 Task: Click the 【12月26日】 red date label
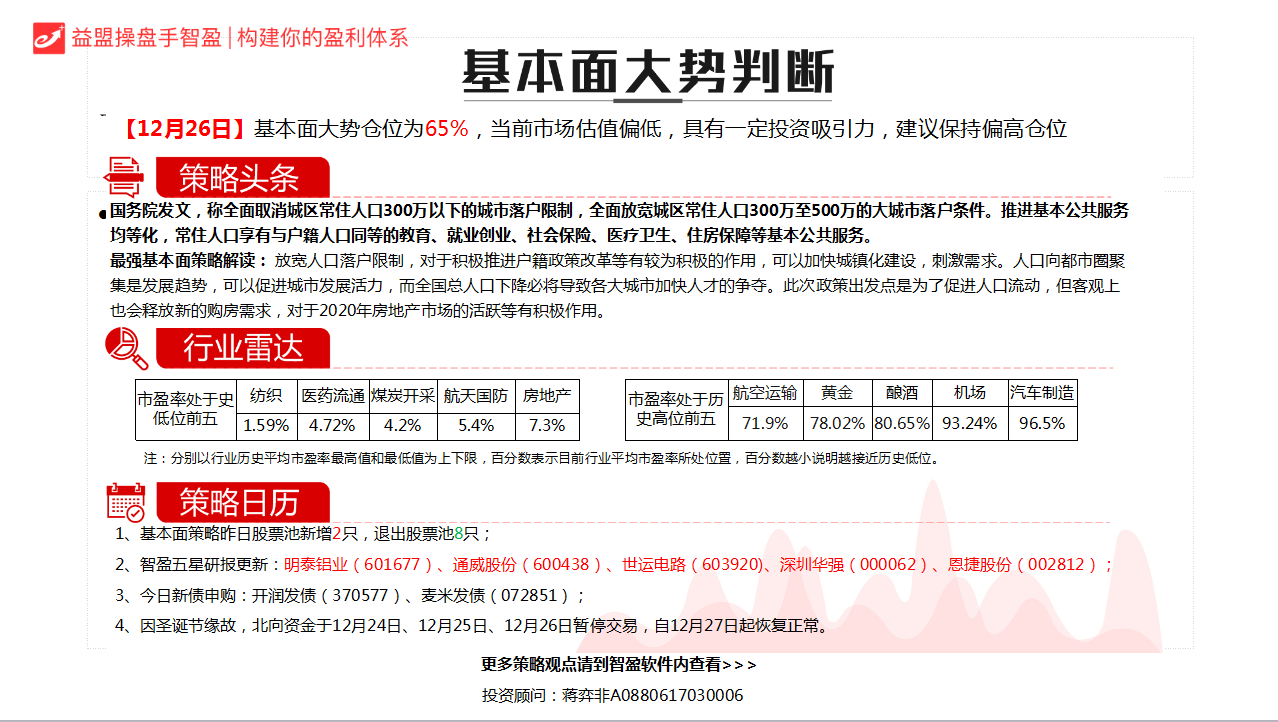(185, 129)
